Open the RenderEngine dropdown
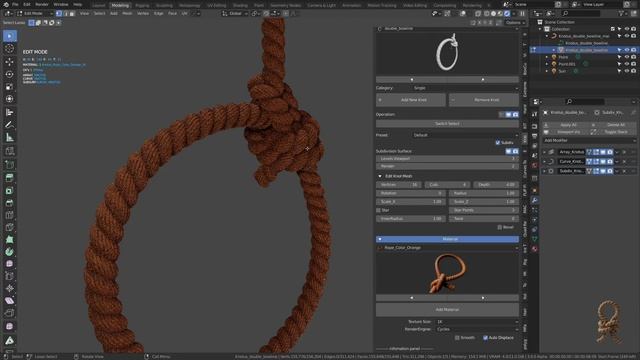The image size is (640, 360). coord(477,329)
